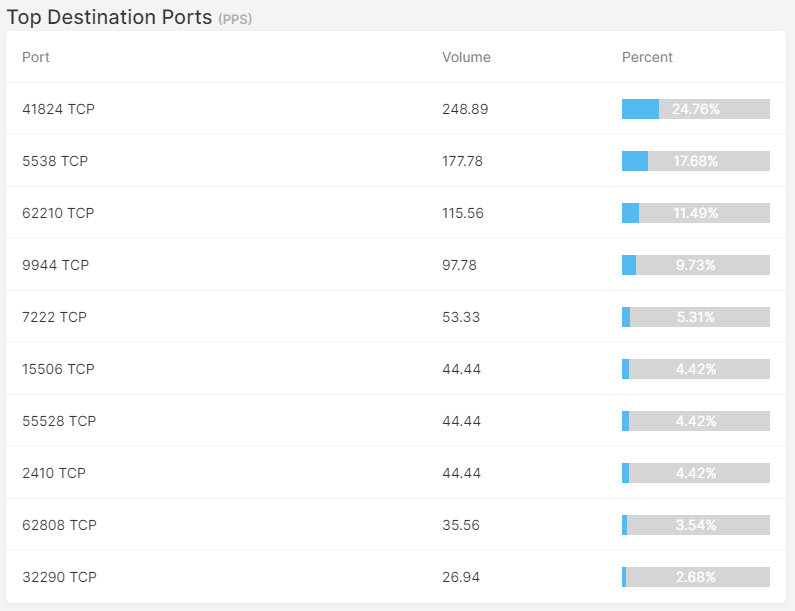Select the 55528 TCP row

[x=396, y=421]
